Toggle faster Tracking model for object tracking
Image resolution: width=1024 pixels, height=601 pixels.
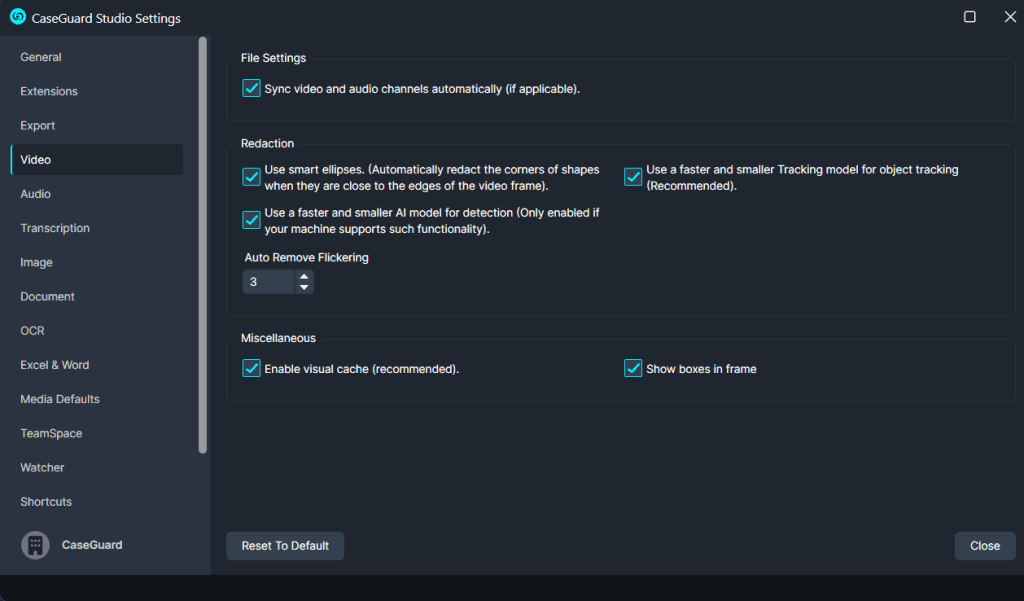pyautogui.click(x=633, y=177)
